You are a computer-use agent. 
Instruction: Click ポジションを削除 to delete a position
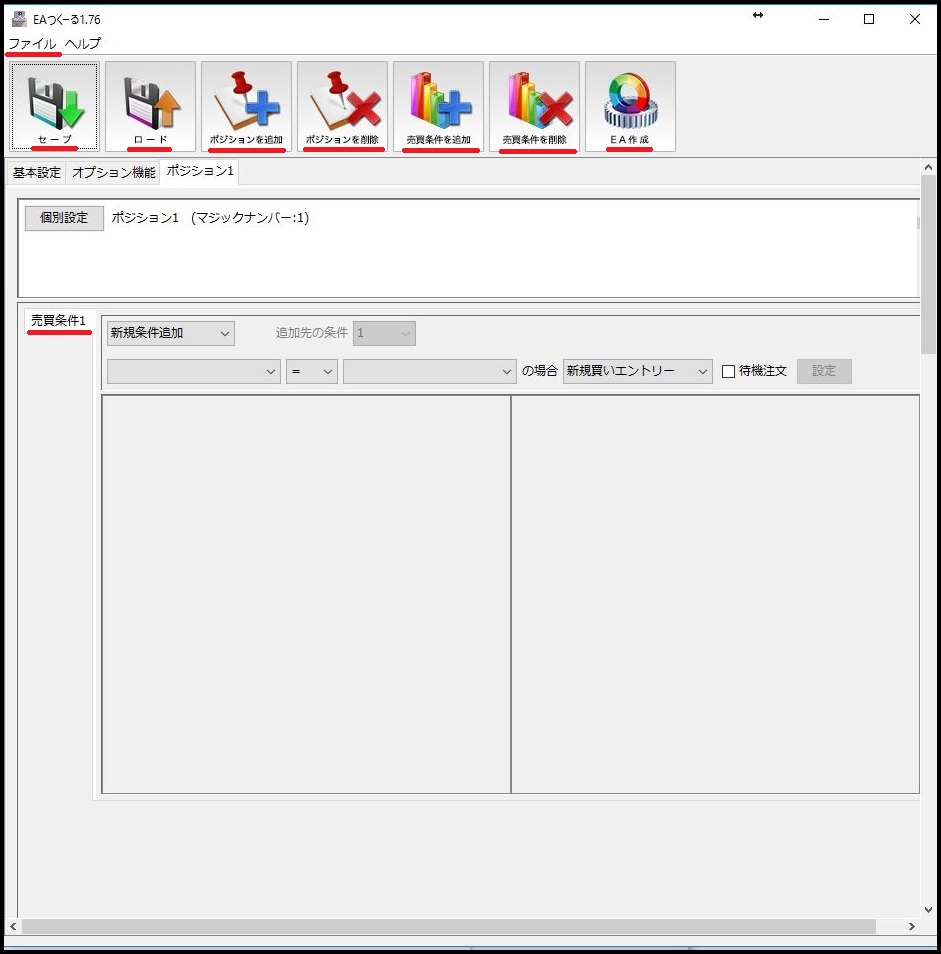coord(341,105)
